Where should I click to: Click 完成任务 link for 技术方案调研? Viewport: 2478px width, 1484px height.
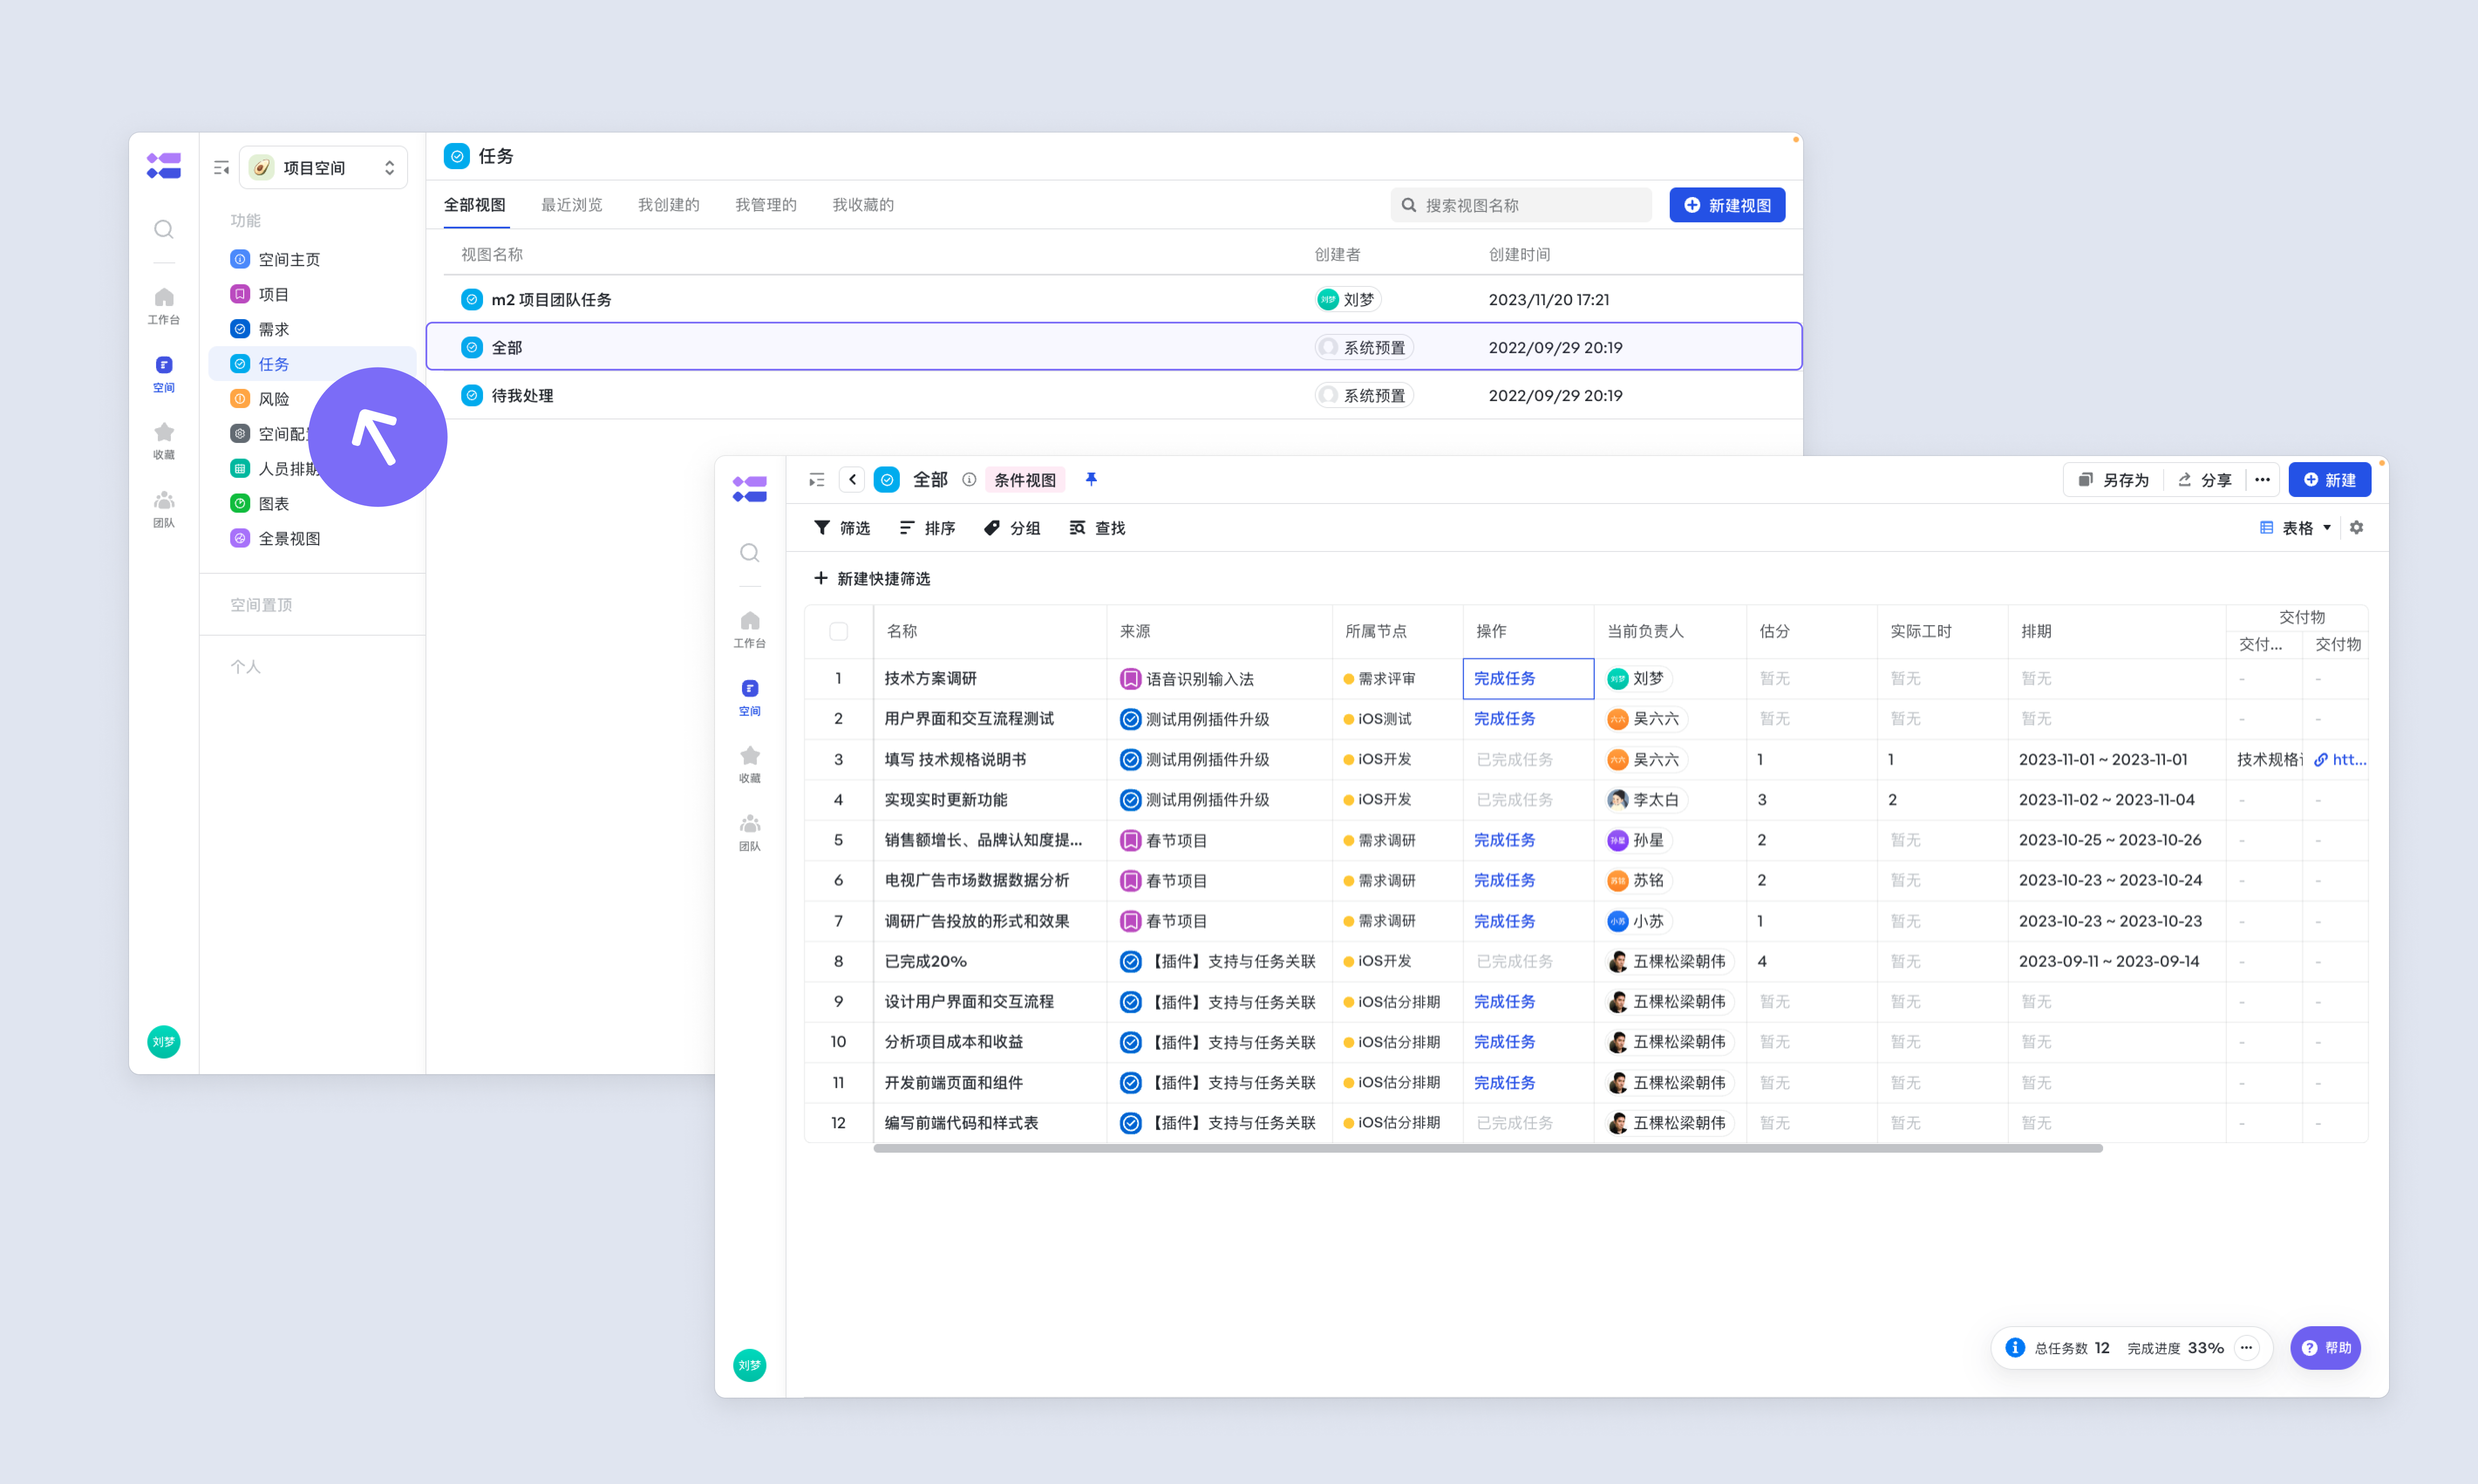click(x=1504, y=679)
